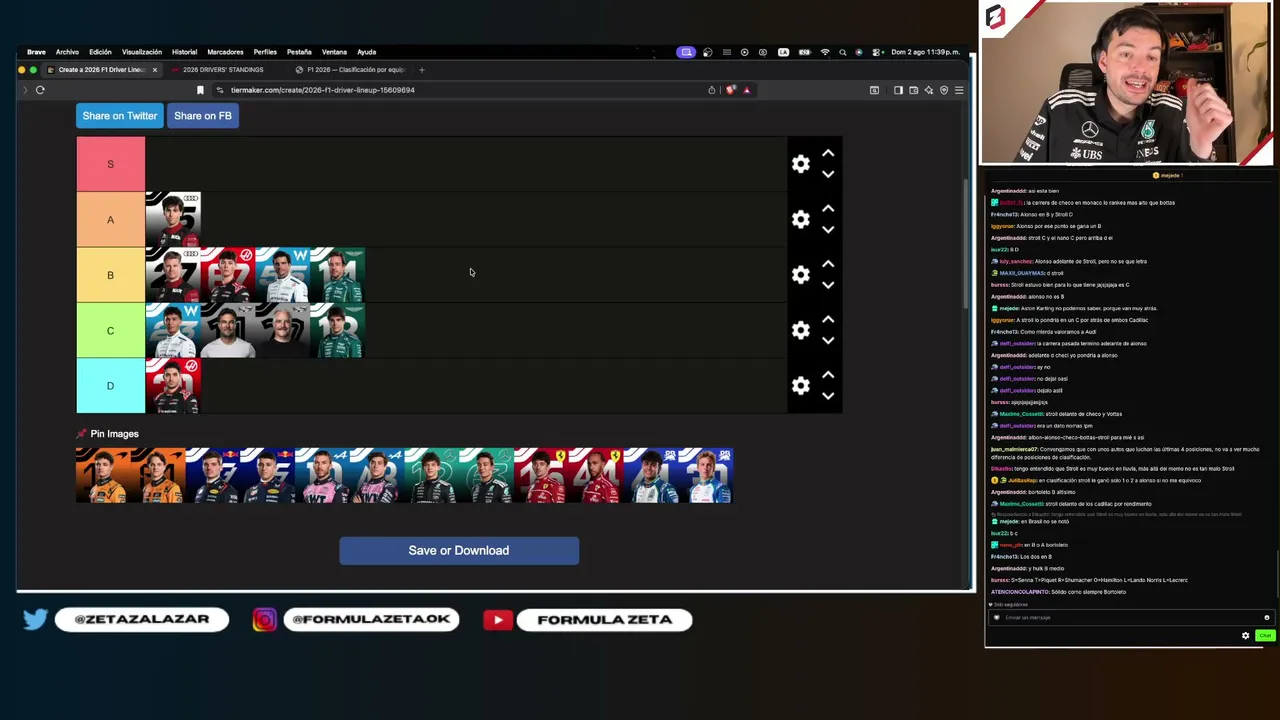The height and width of the screenshot is (720, 1280).
Task: Open the Brave Shields icon
Action: tap(730, 90)
